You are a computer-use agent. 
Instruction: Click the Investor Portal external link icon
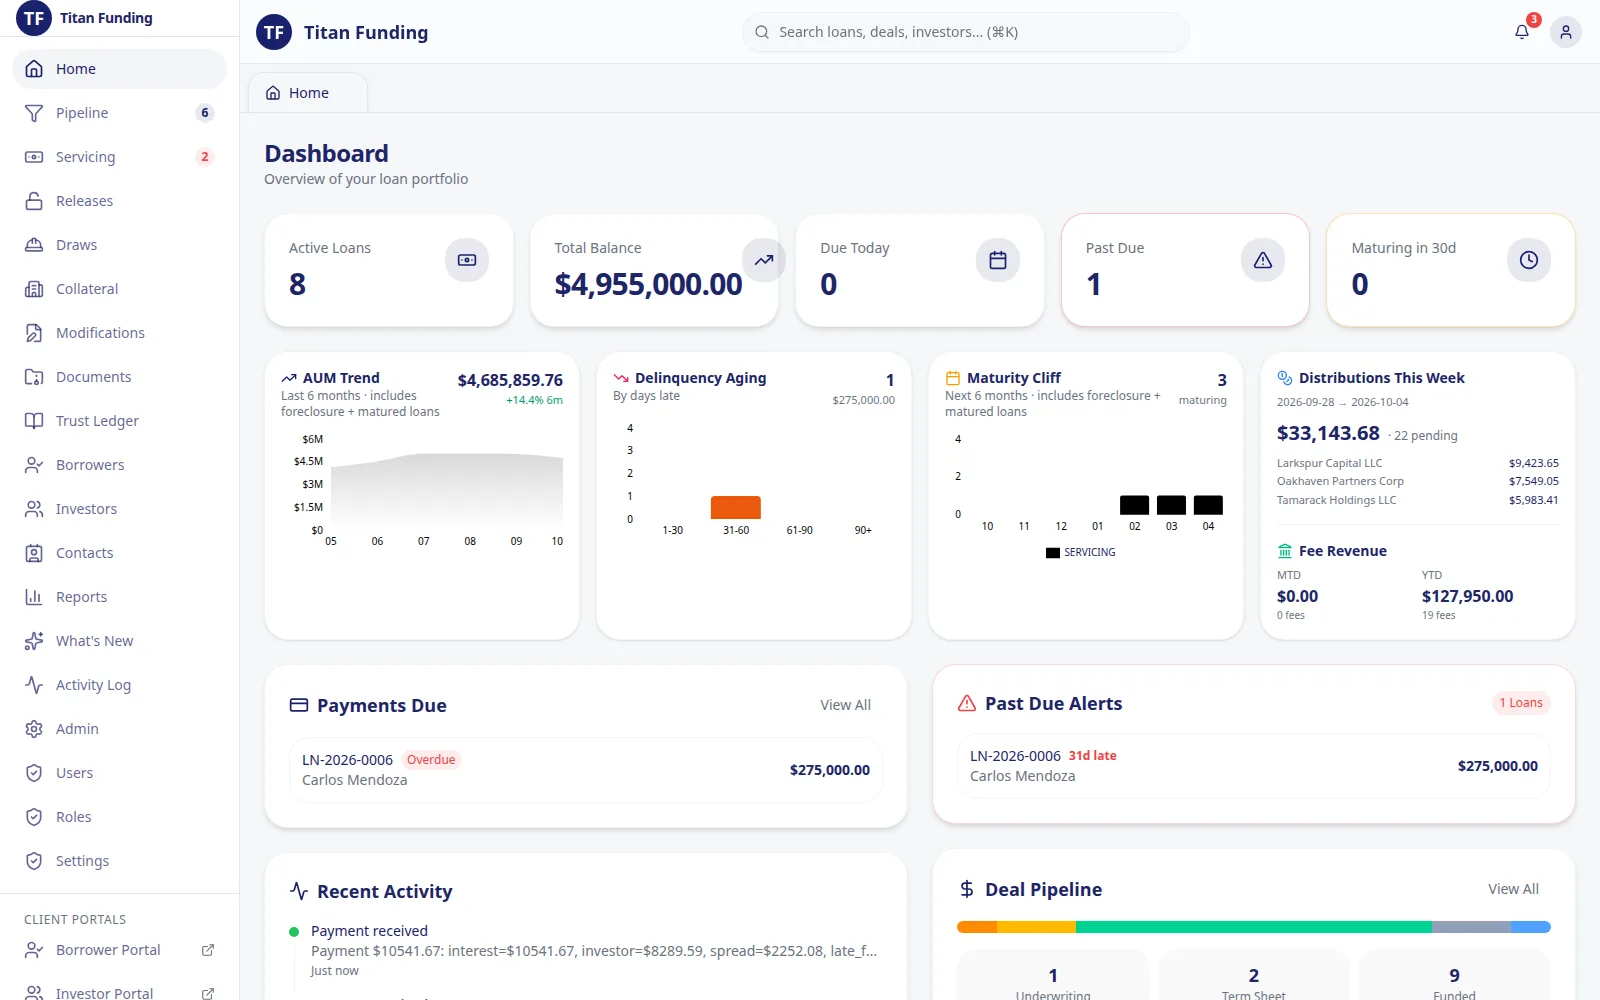pyautogui.click(x=208, y=993)
